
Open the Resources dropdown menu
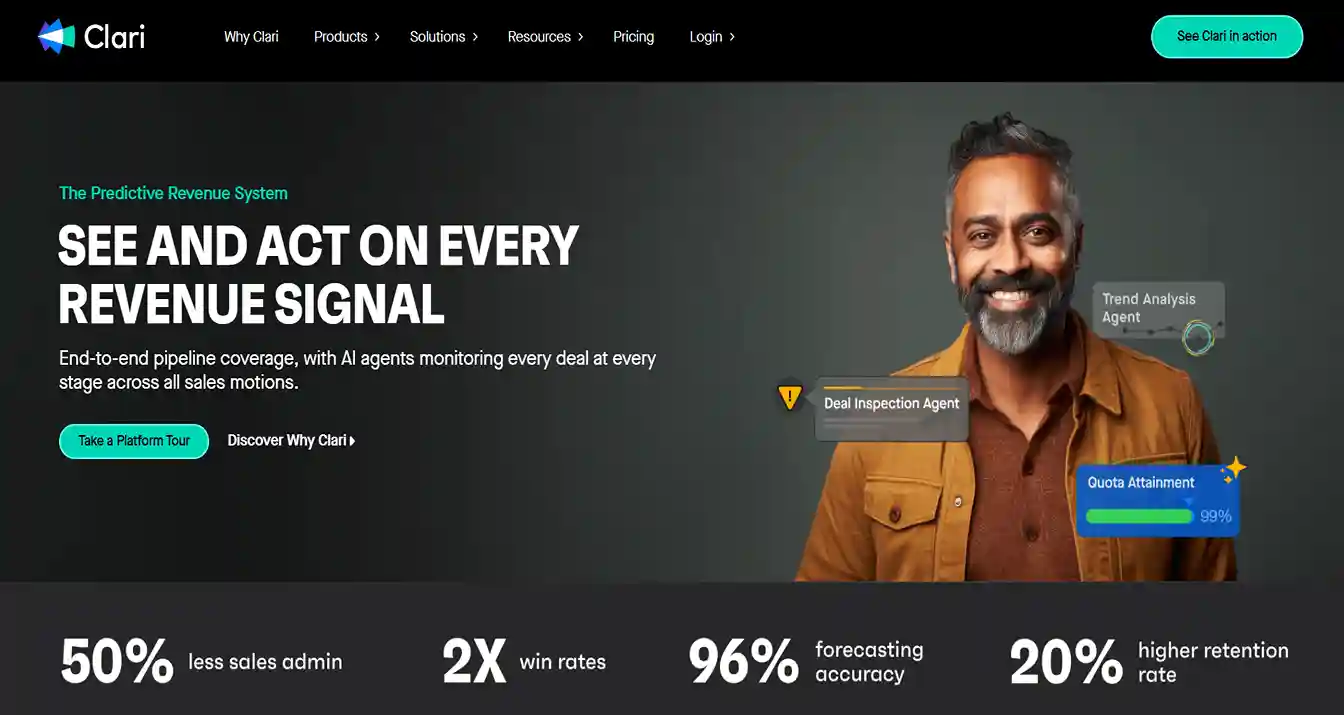pos(545,37)
